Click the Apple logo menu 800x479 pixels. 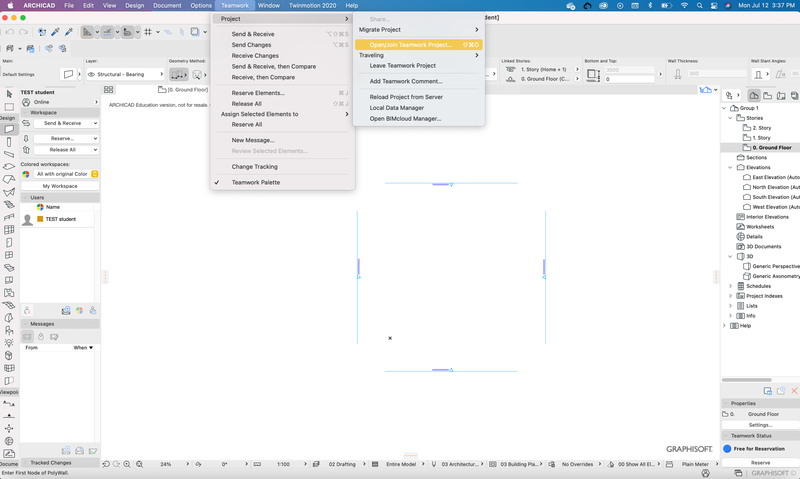pyautogui.click(x=10, y=6)
